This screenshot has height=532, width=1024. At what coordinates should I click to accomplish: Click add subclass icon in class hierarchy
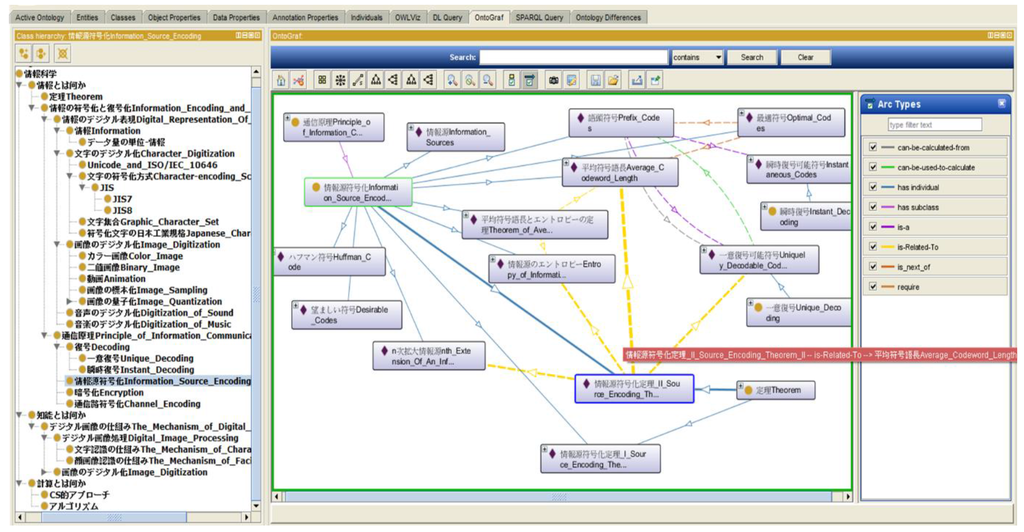click(24, 52)
